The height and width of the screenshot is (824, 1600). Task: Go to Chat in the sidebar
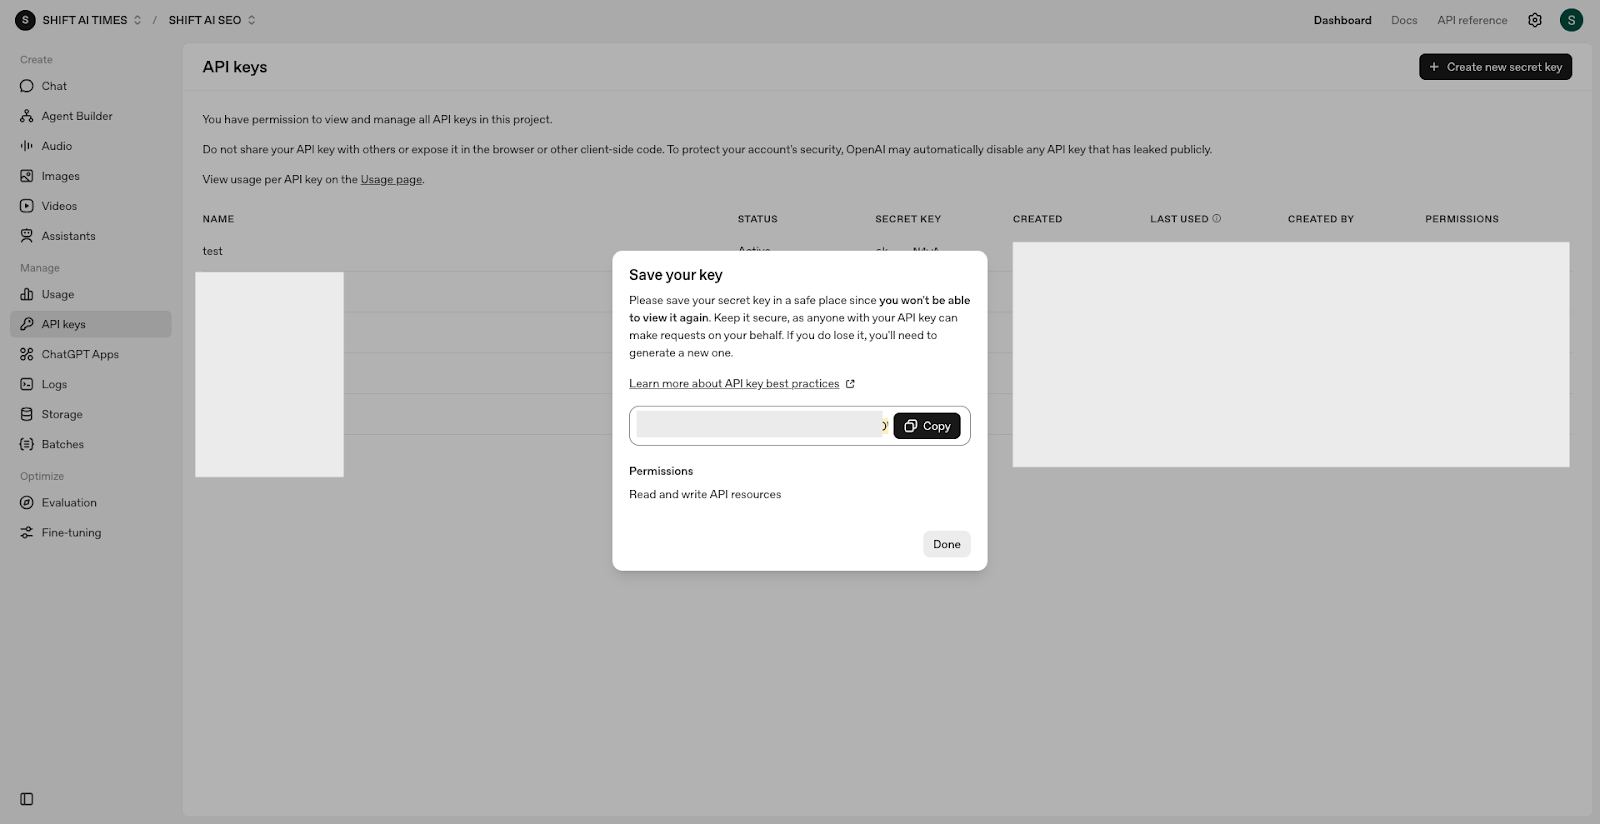tap(91, 86)
